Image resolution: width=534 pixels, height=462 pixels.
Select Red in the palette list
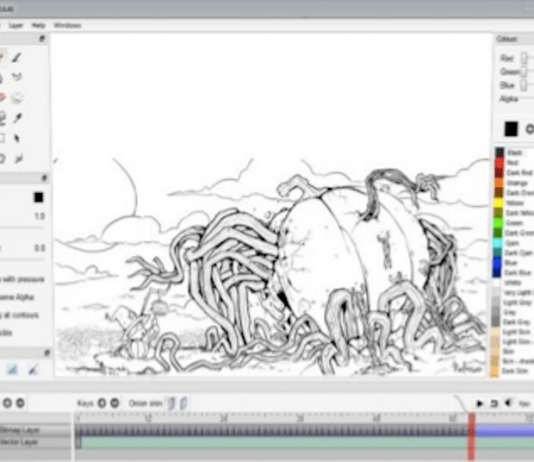(x=514, y=163)
